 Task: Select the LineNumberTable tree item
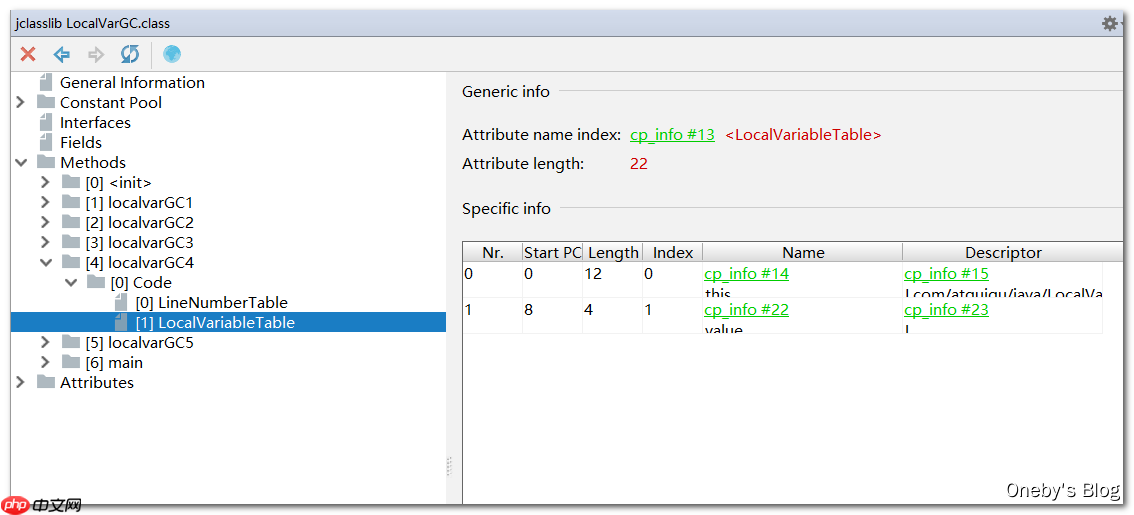[223, 302]
